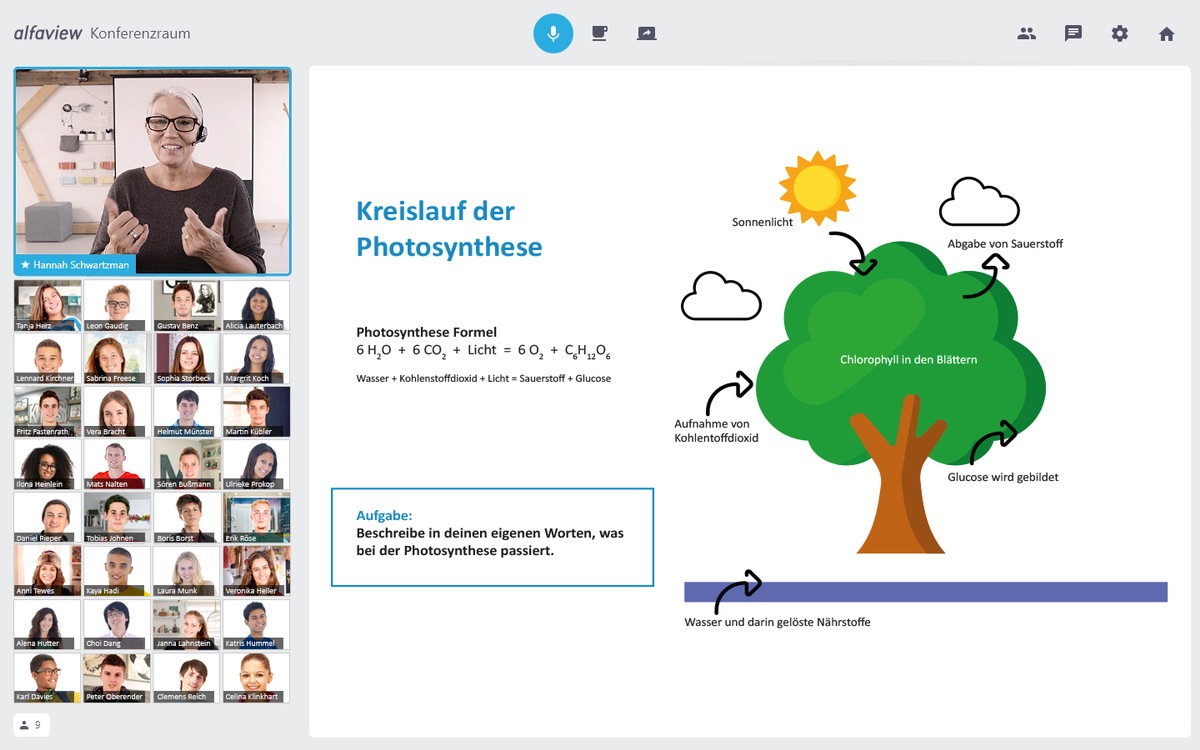Select Karl Davies's video tile
Image resolution: width=1200 pixels, height=750 pixels.
(47, 677)
